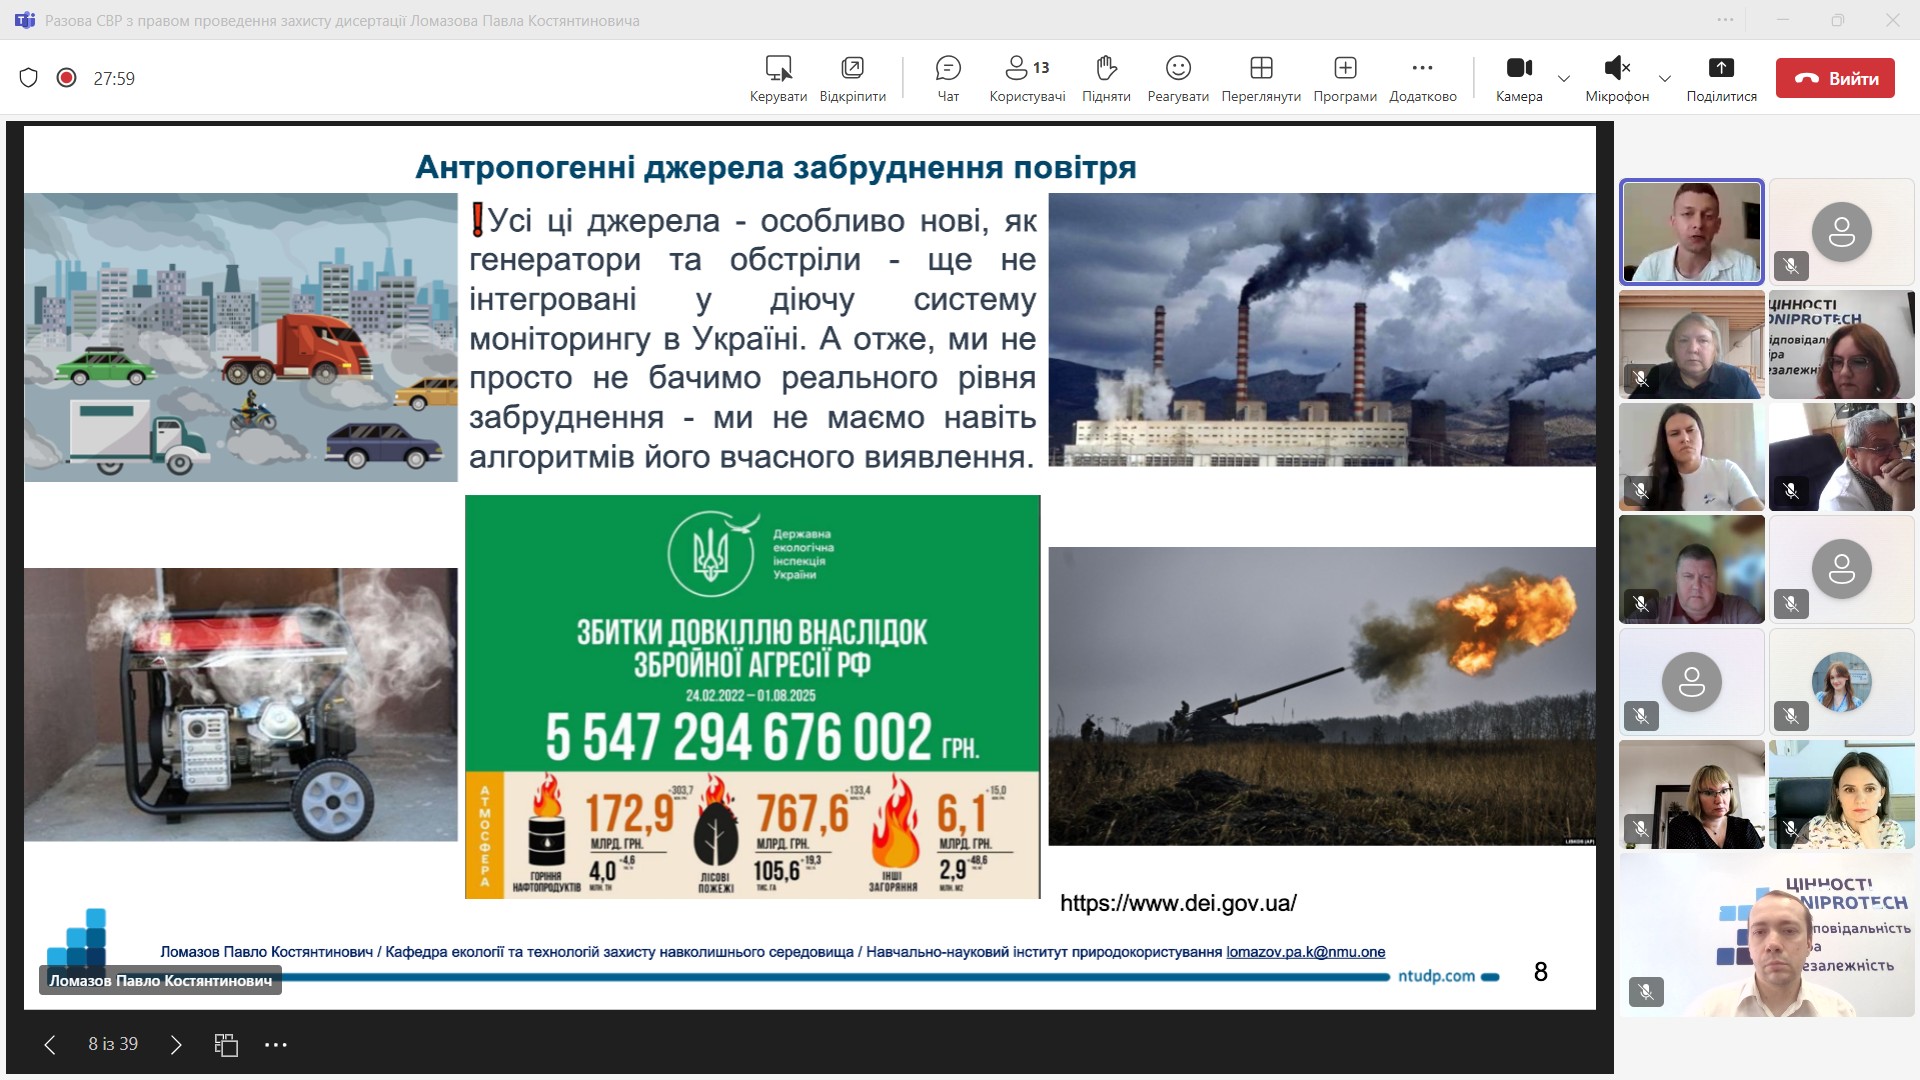Raise hand with Підняти icon

coord(1105,78)
